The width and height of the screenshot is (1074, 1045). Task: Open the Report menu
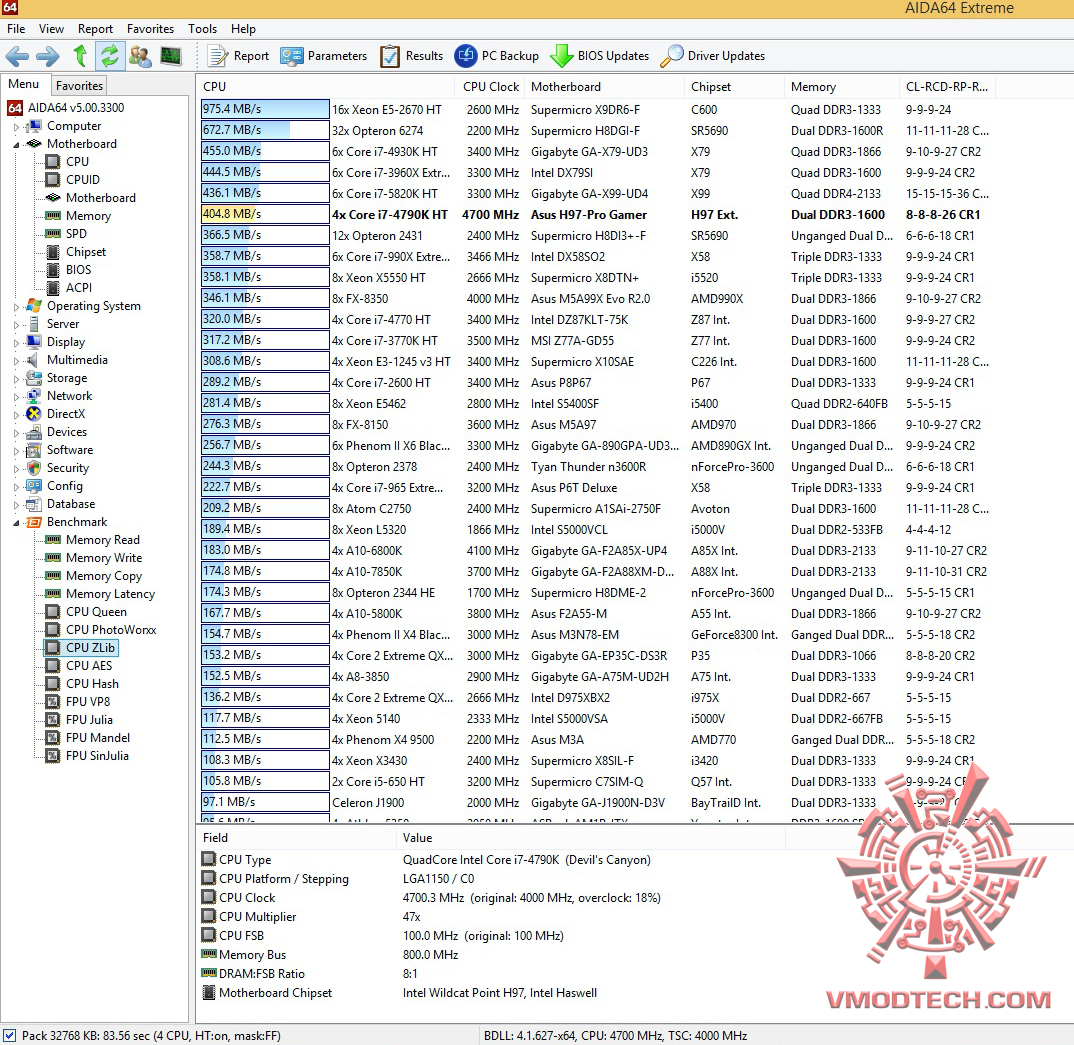(95, 29)
